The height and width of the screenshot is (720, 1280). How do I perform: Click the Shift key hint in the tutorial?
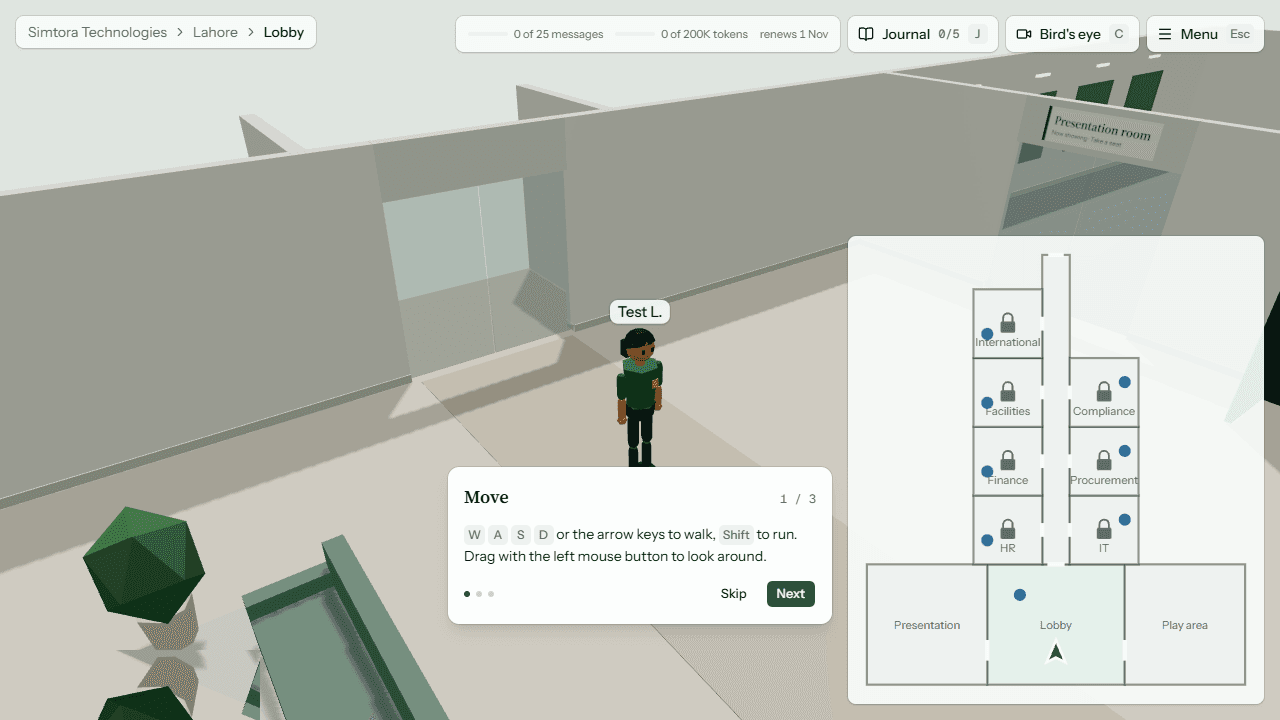(736, 535)
